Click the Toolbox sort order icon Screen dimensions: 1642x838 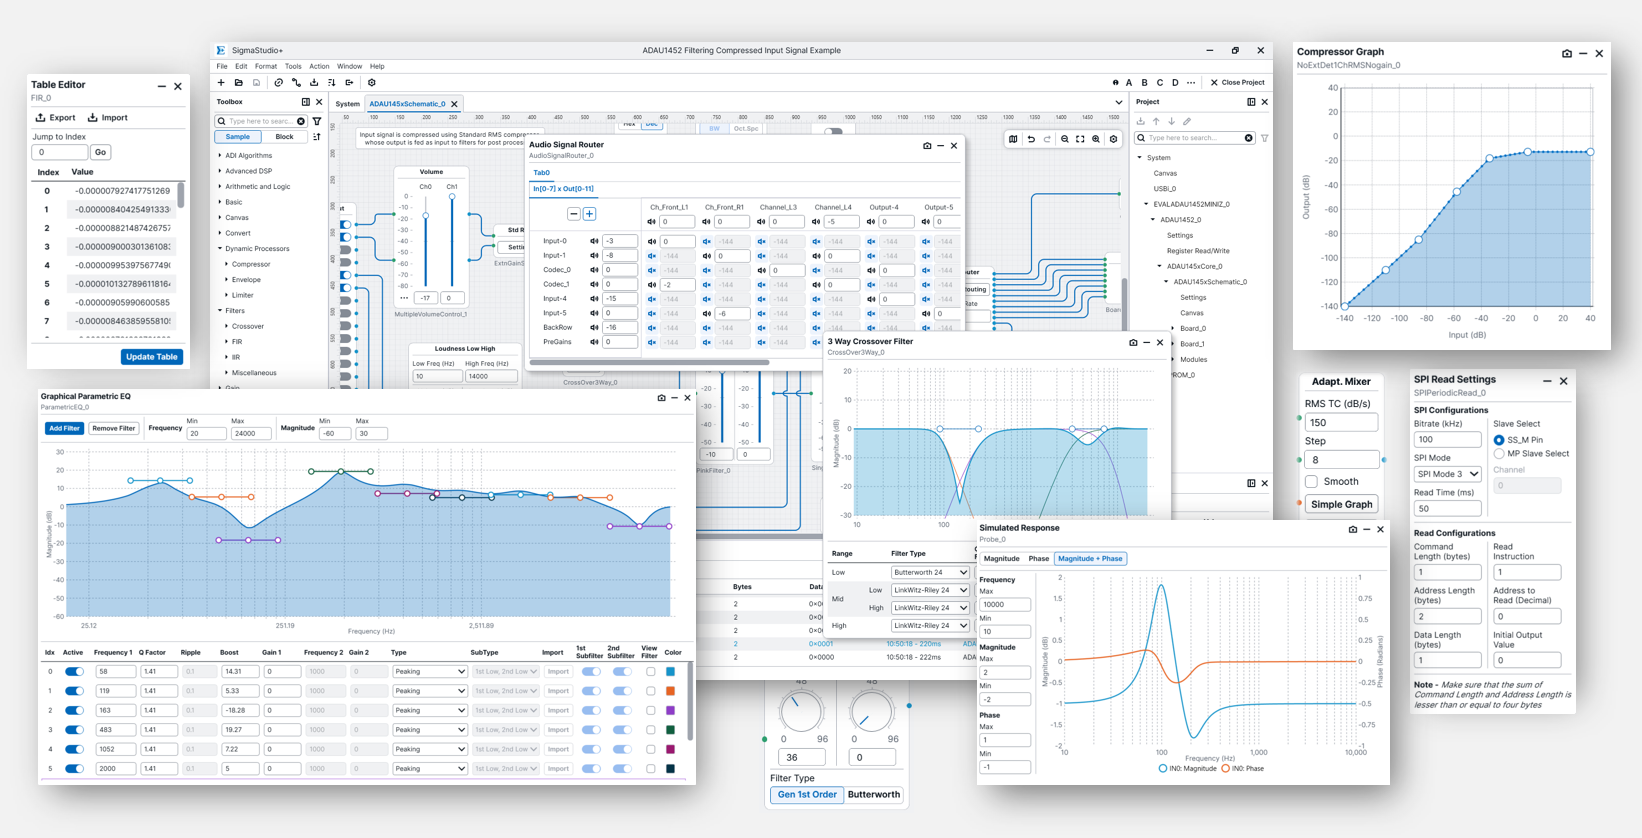point(317,137)
